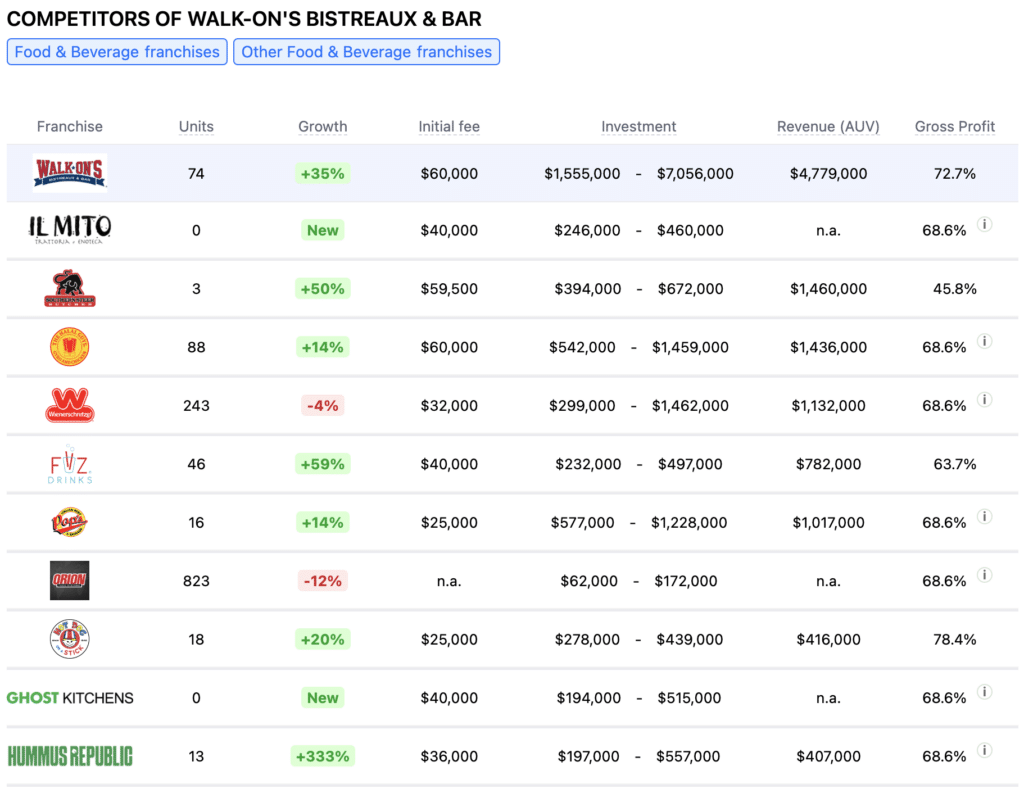Click the New badge in Il Mito row
This screenshot has width=1024, height=807.
click(323, 230)
